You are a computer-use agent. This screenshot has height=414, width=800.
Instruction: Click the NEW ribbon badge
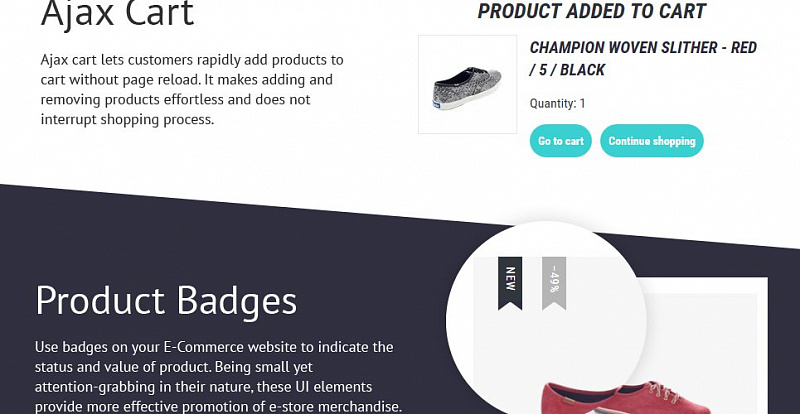510,283
